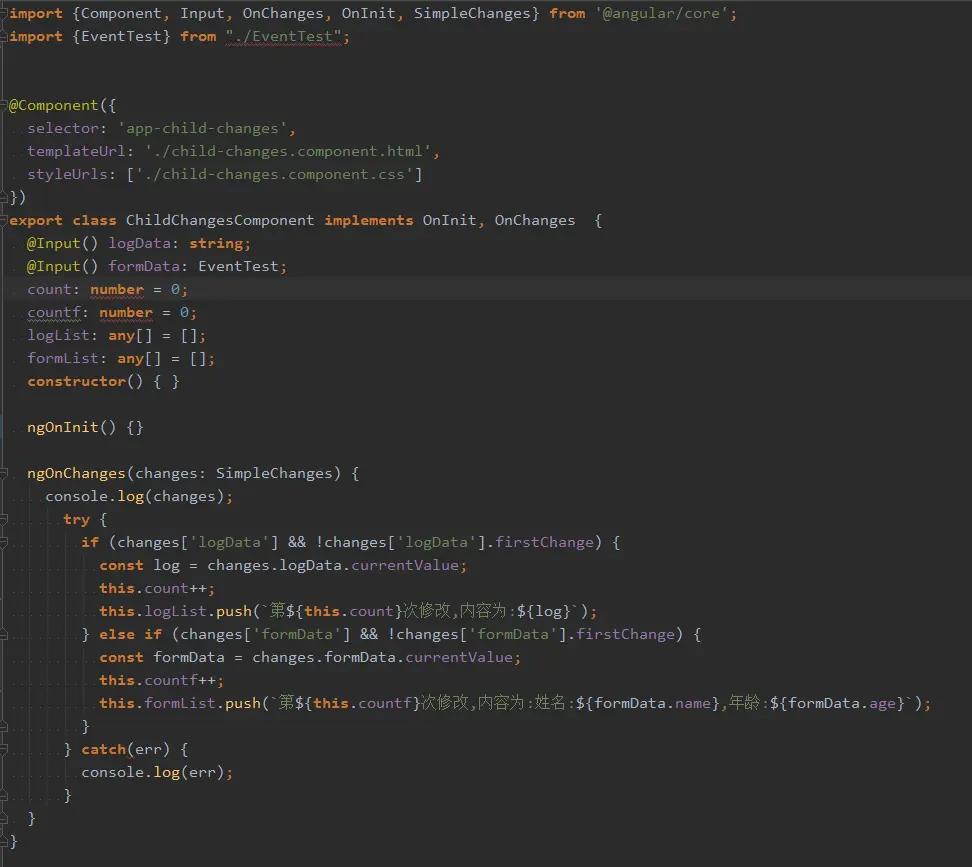Click the @Component decorator name

click(x=54, y=105)
